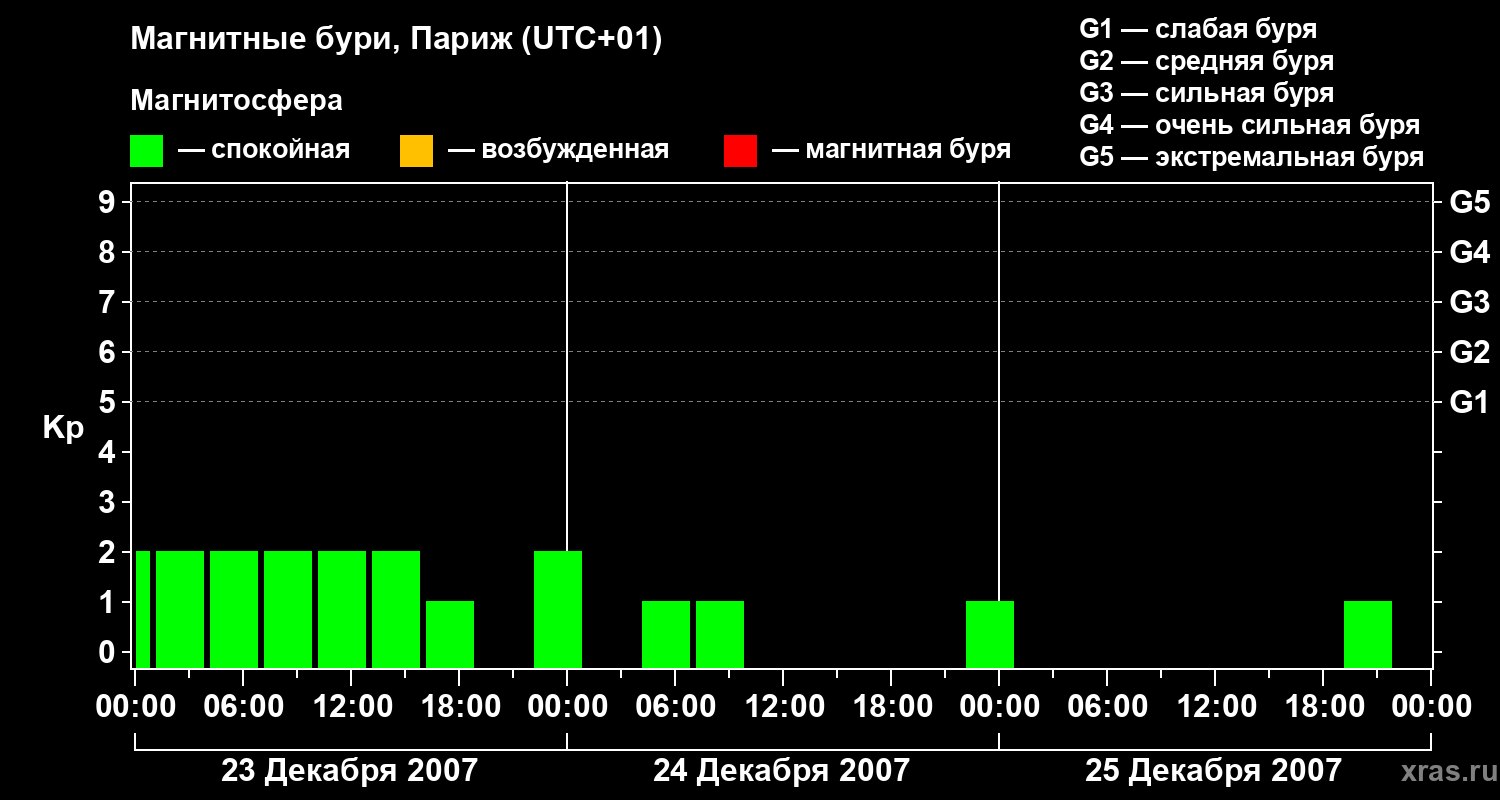Click the '12:00' time label for 24 December
The image size is (1500, 800).
tap(783, 707)
